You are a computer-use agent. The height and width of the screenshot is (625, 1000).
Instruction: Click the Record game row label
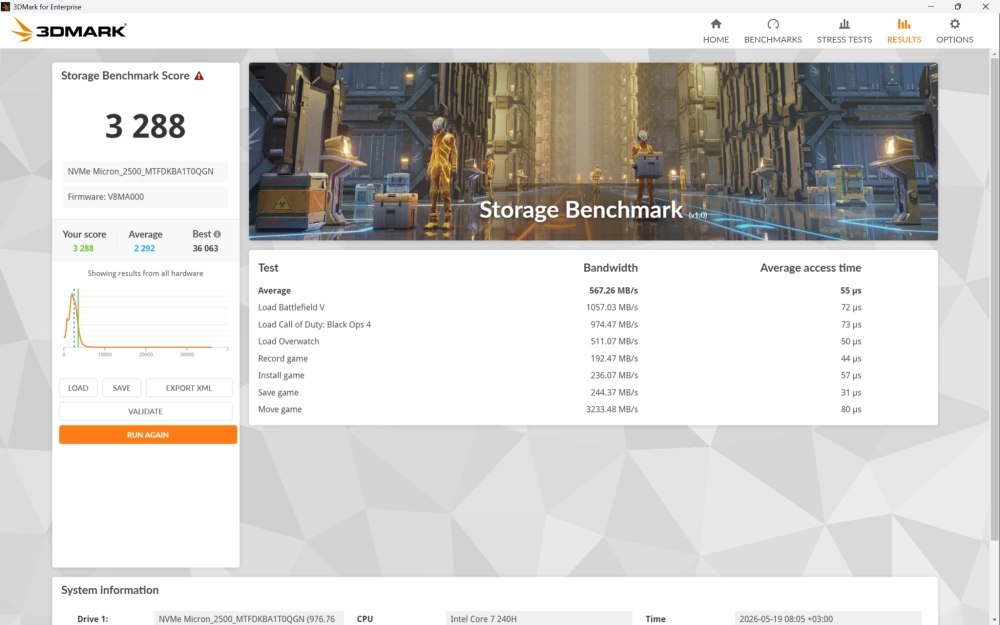[283, 358]
